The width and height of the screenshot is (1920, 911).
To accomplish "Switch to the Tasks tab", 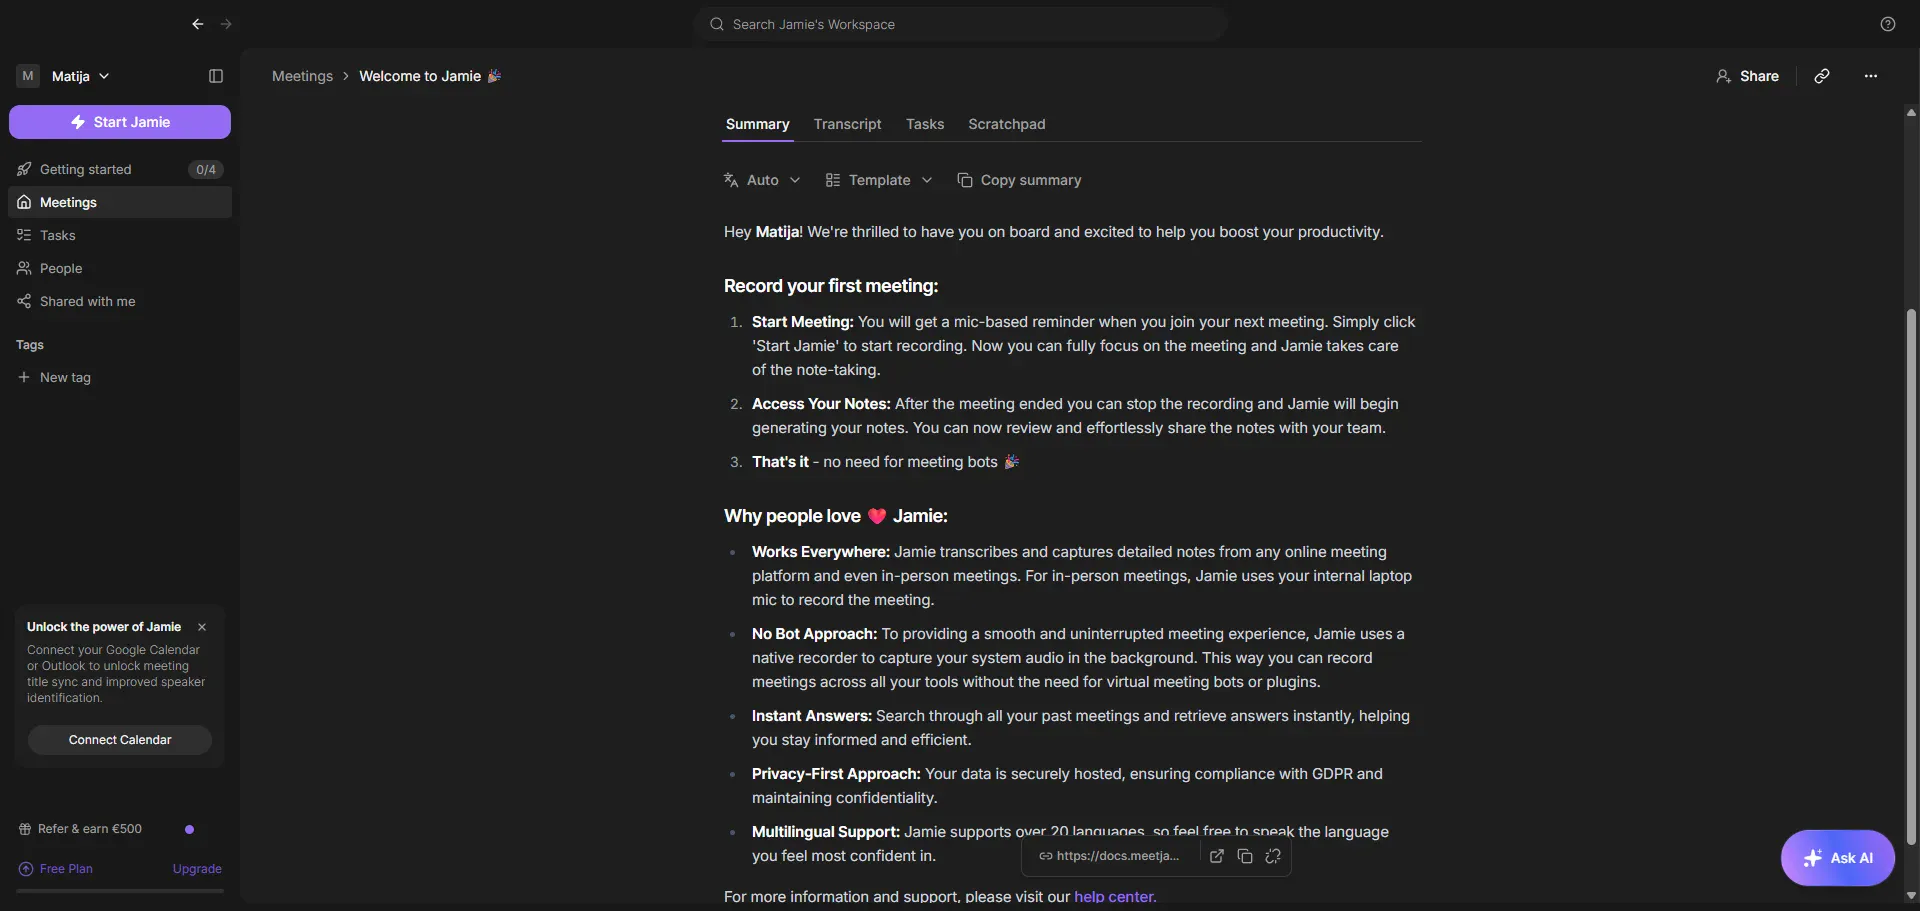I will [x=925, y=124].
